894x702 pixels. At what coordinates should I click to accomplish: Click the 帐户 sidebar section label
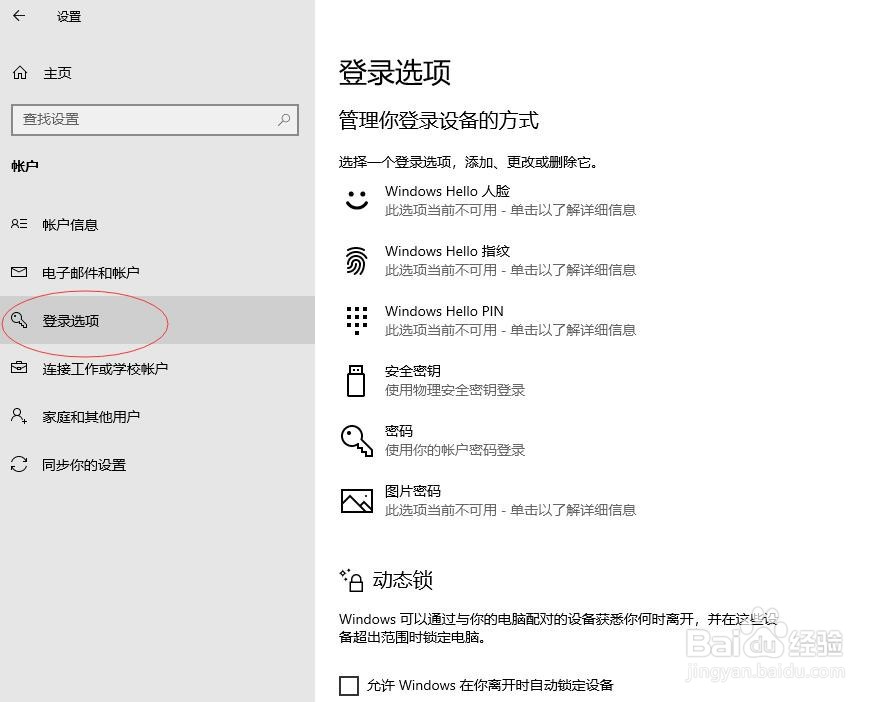coord(25,166)
